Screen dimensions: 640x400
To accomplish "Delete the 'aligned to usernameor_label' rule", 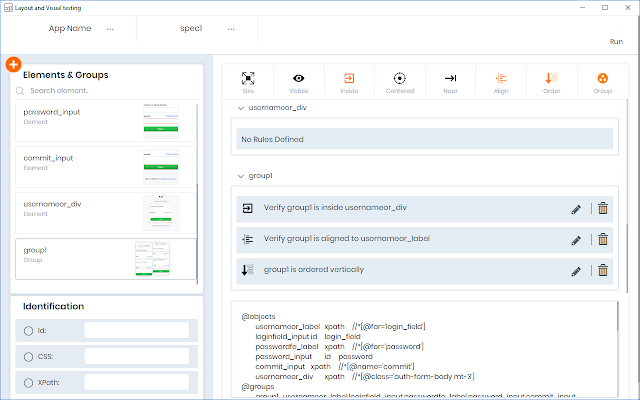I will (x=603, y=239).
